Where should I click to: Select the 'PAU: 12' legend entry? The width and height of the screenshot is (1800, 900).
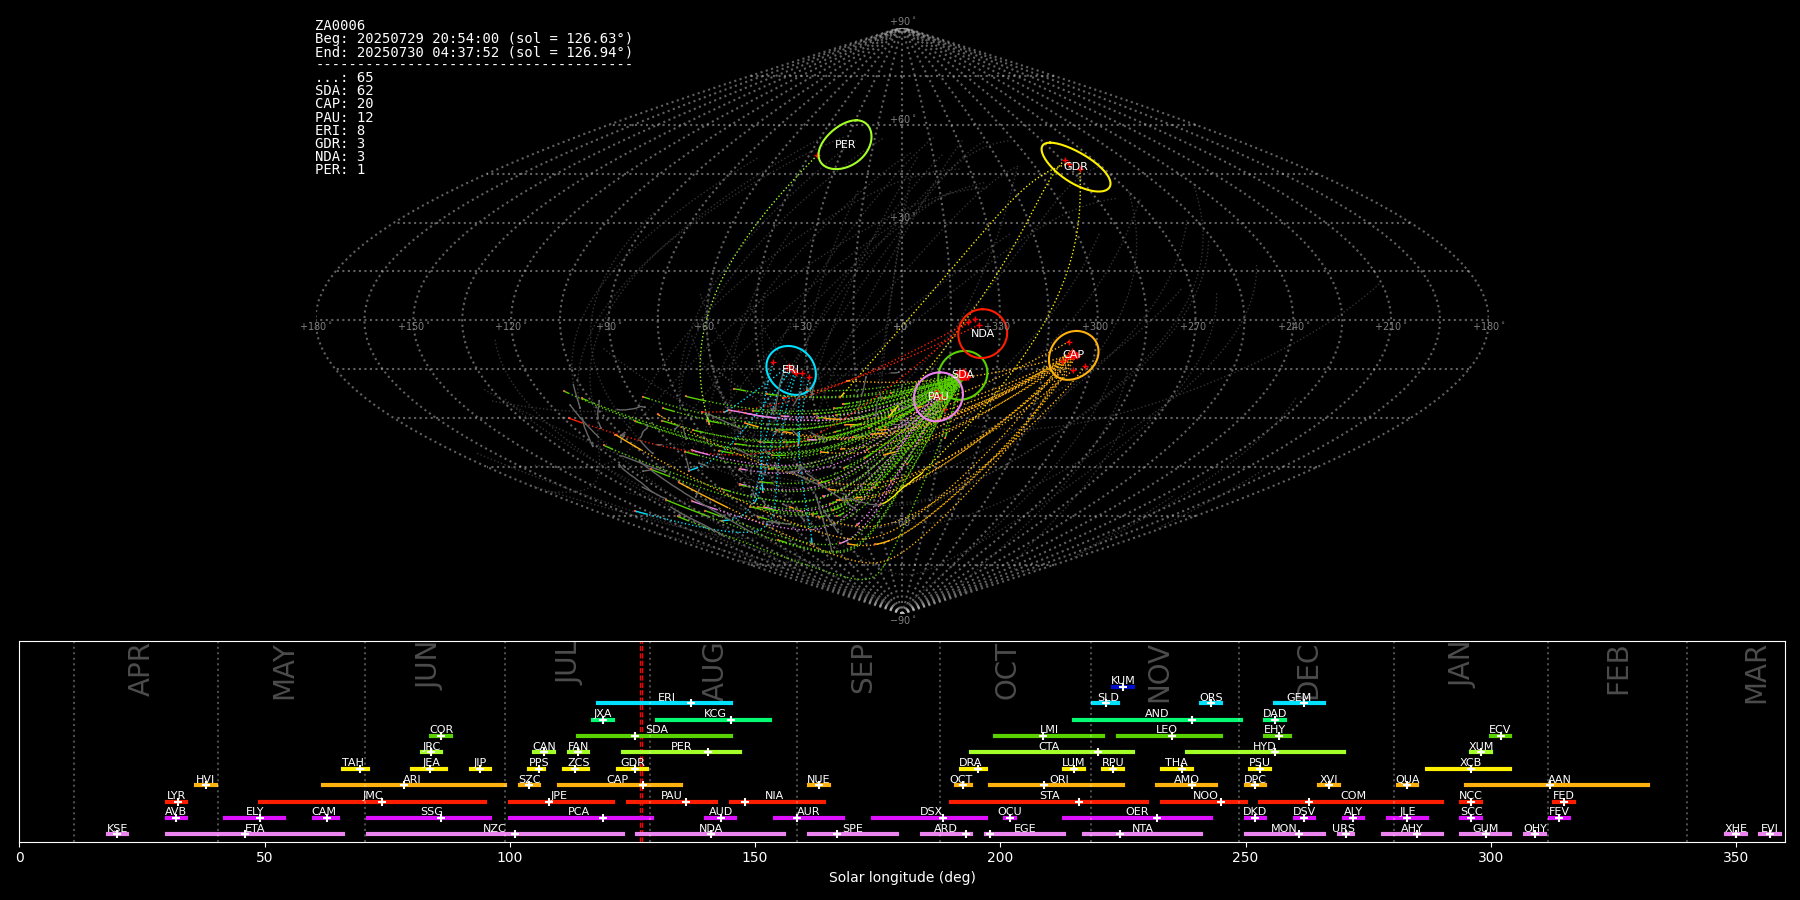coord(344,118)
